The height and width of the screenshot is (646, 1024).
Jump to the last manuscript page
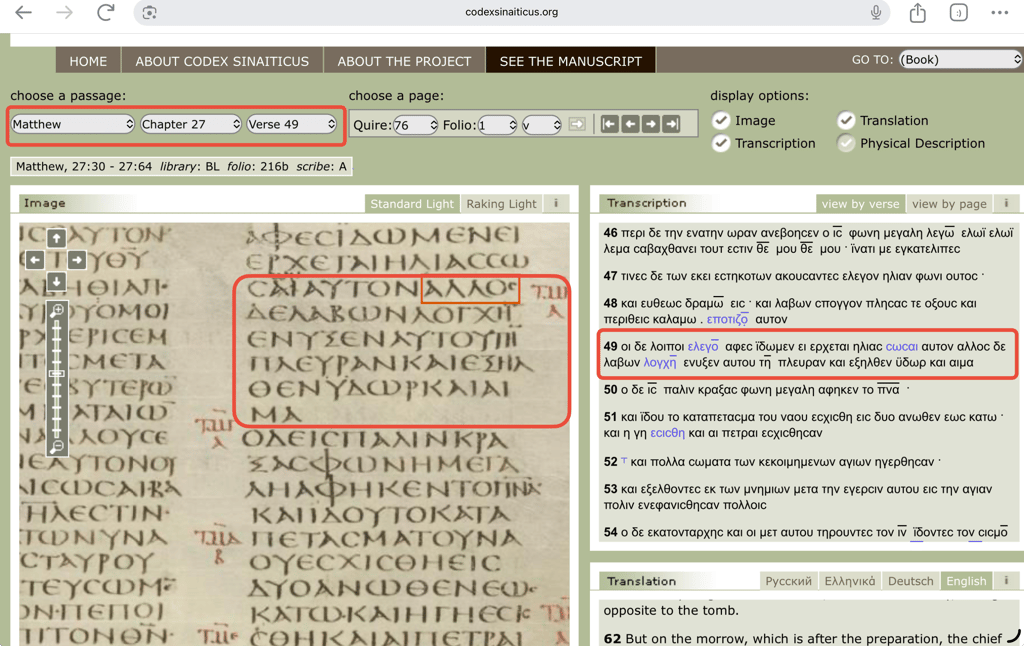point(671,124)
